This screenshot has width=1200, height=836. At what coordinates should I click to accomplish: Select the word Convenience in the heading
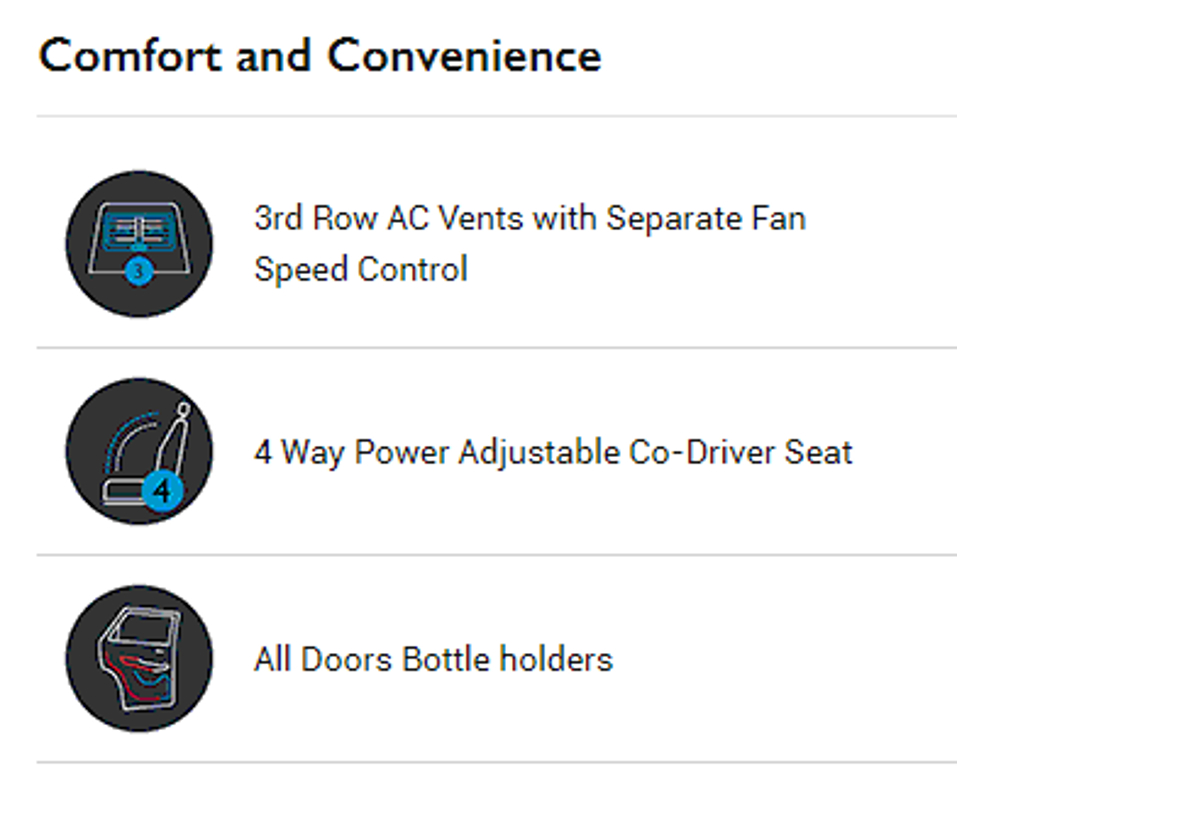pyautogui.click(x=464, y=54)
